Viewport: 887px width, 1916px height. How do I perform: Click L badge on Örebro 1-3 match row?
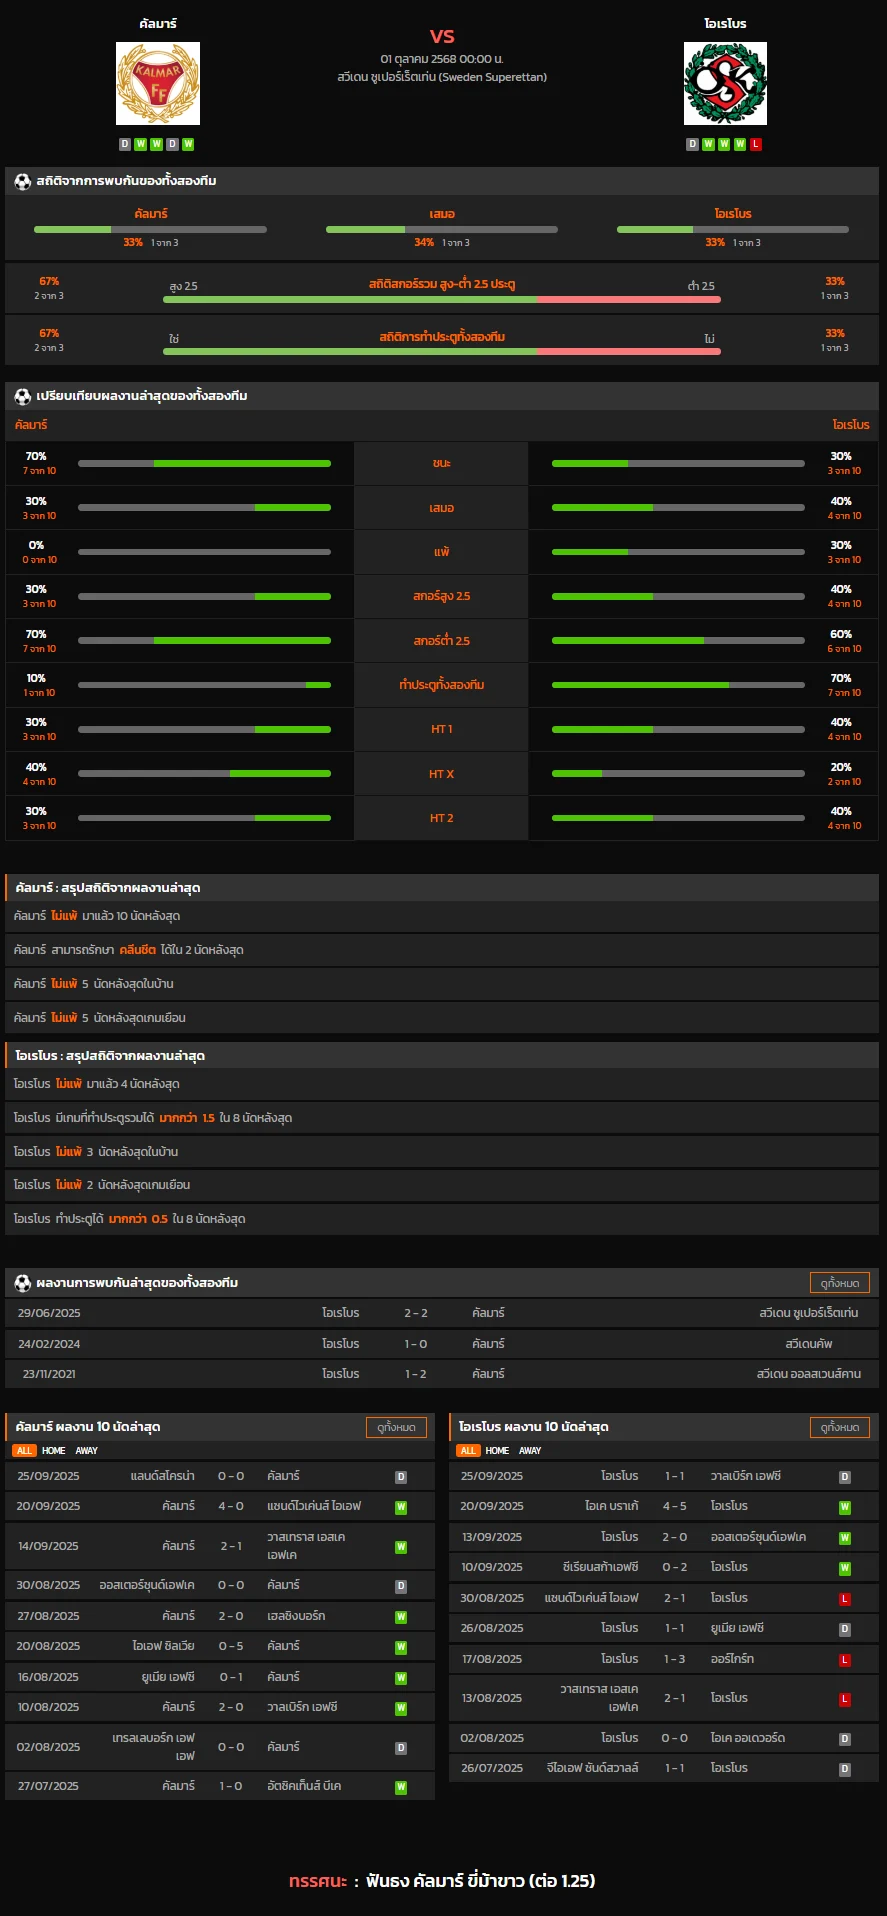tap(845, 1660)
